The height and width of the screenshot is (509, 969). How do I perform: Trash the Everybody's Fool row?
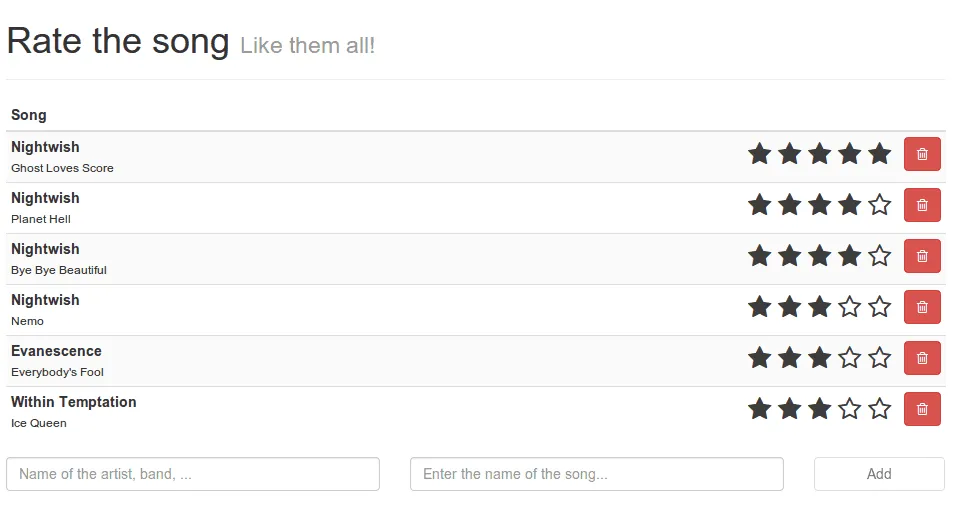click(922, 358)
